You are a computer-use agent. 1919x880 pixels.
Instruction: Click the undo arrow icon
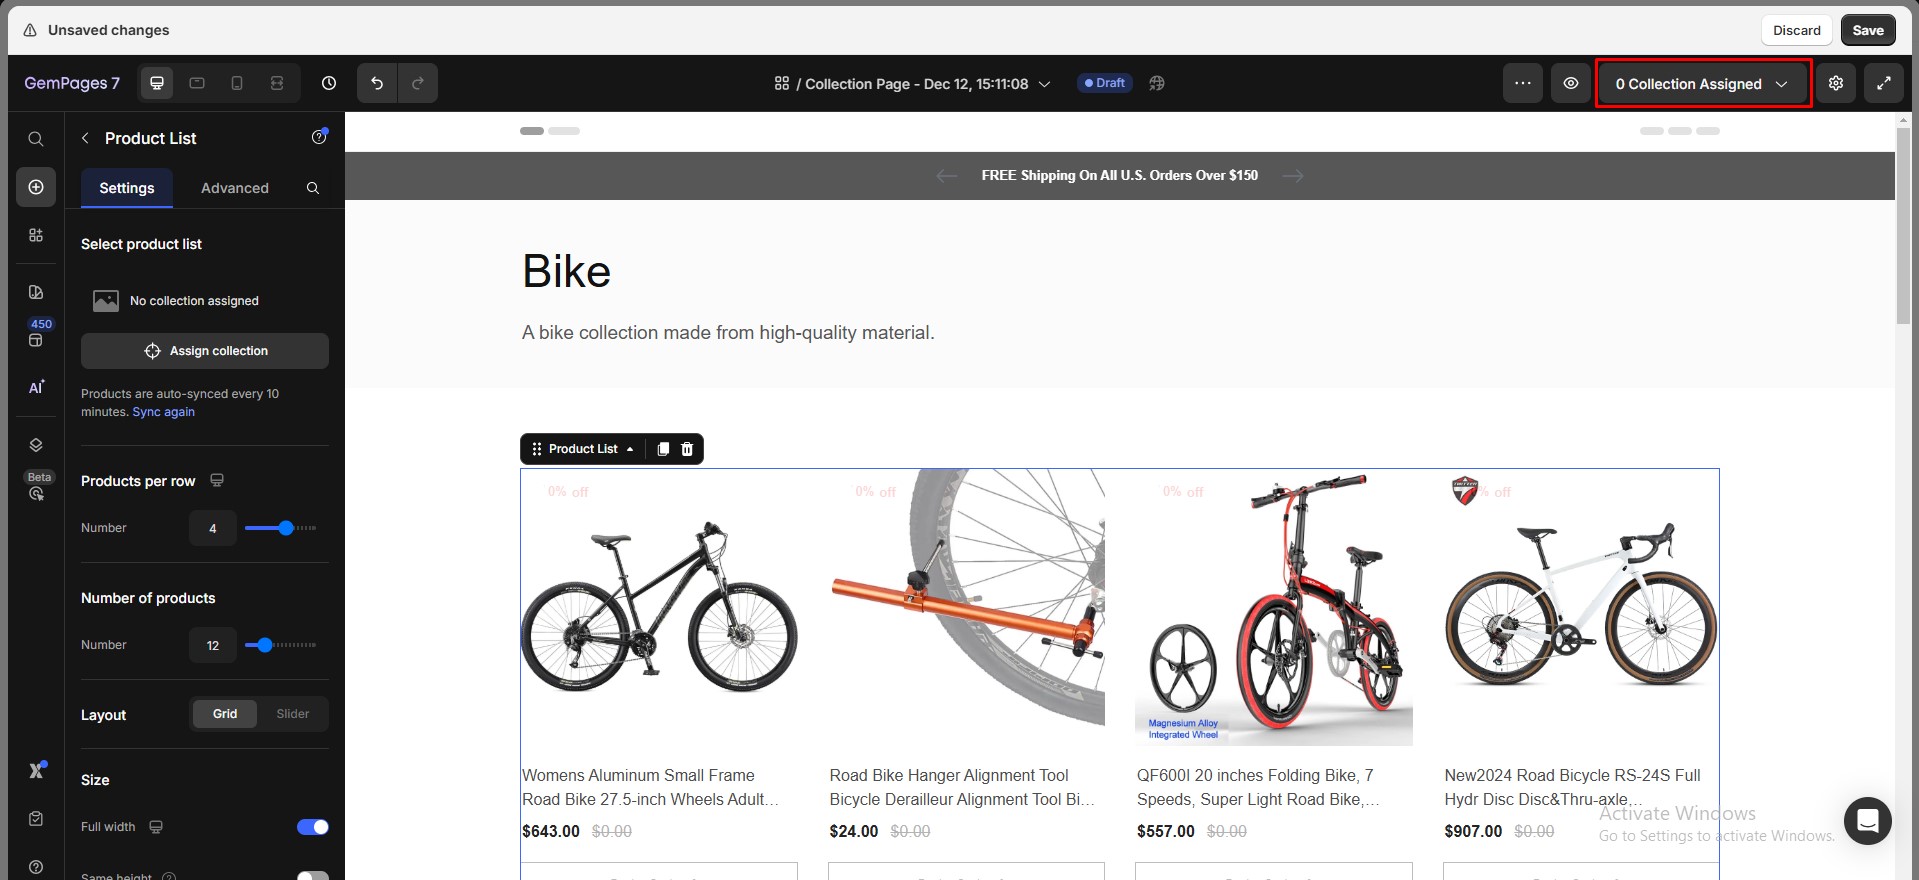[377, 83]
